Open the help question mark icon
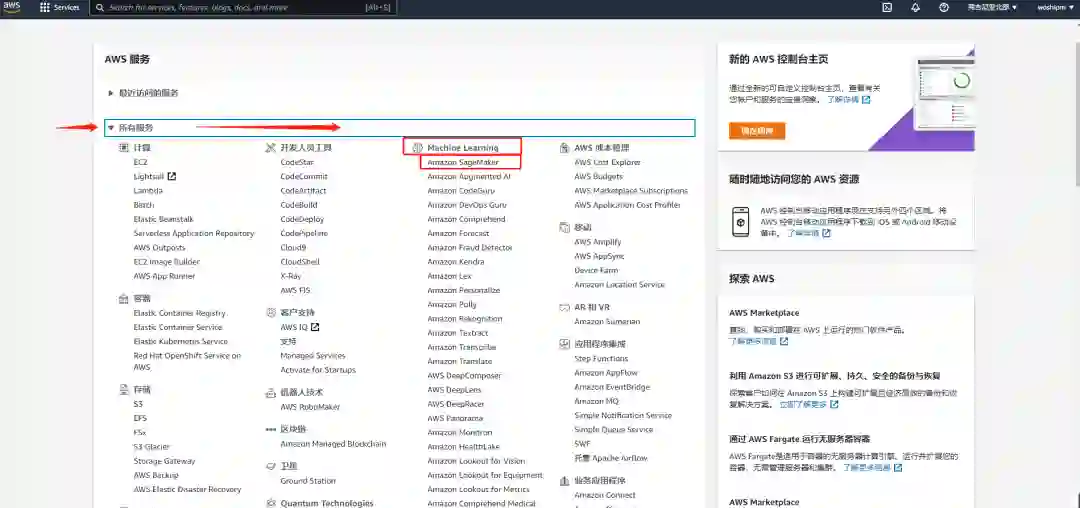Screen dimensions: 1080x508 pos(944,8)
